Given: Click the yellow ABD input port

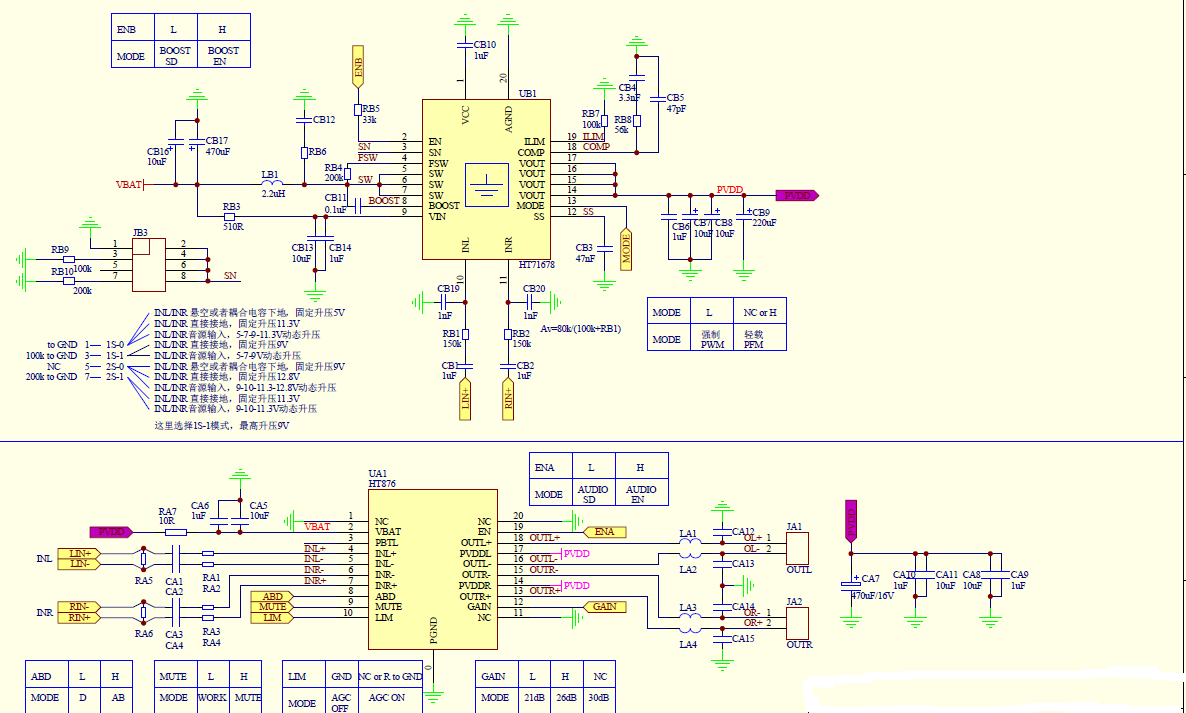Looking at the screenshot, I should 272,596.
